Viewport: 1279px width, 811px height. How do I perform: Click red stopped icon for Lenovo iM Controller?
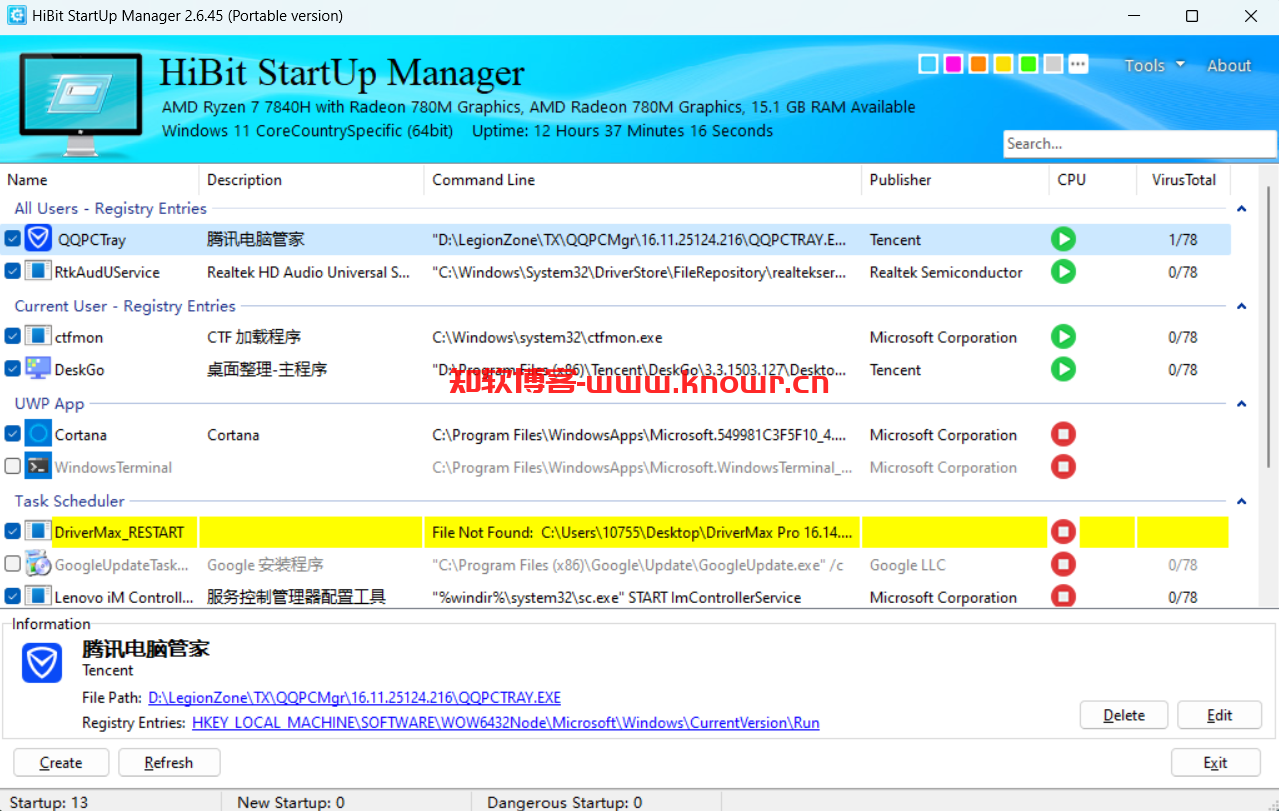coord(1063,597)
